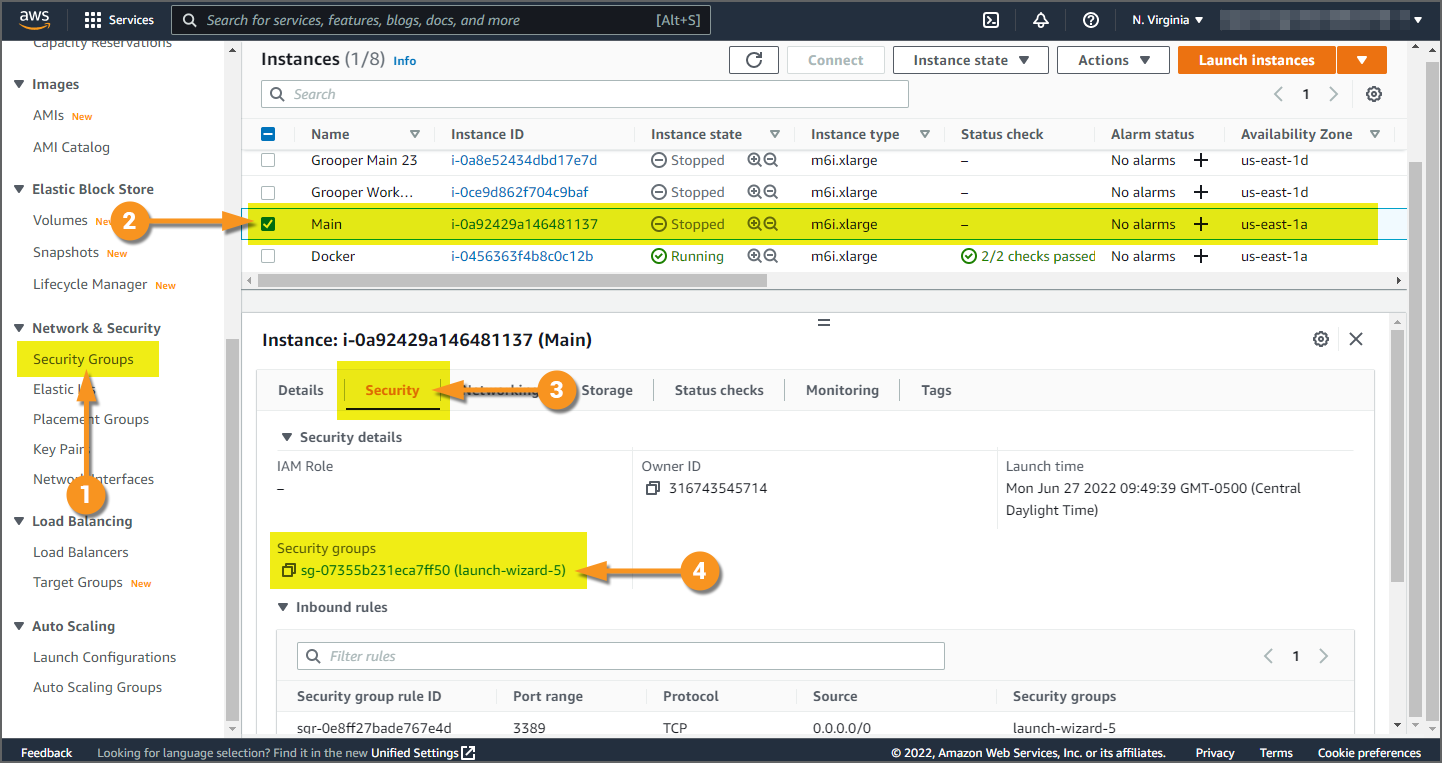Copy the Owner ID value
Image resolution: width=1442 pixels, height=763 pixels.
click(653, 489)
